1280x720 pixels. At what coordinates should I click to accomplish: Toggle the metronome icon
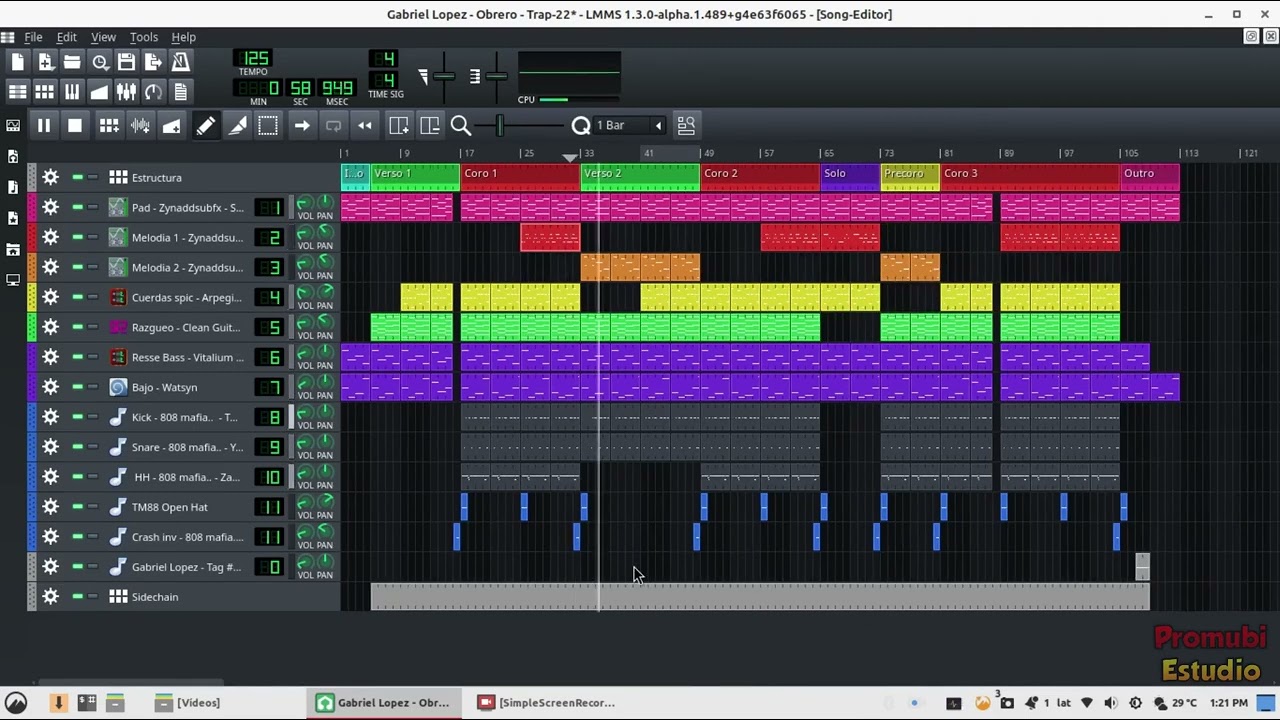180,62
